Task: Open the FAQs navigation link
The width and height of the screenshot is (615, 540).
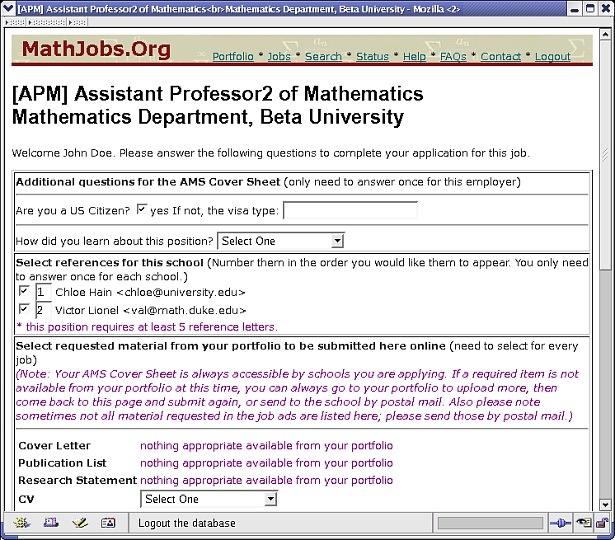Action: 453,56
